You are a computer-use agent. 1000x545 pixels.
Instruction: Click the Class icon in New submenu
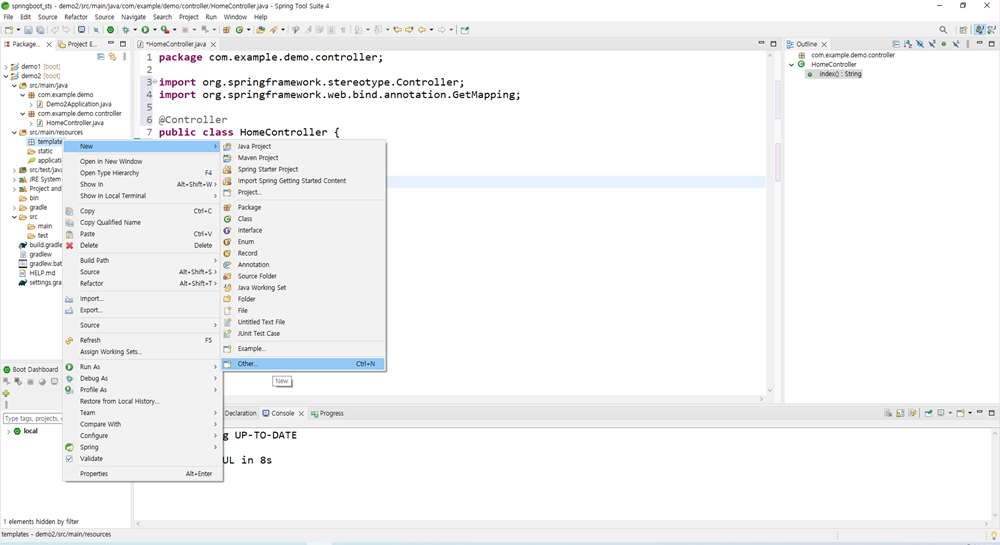click(x=227, y=219)
